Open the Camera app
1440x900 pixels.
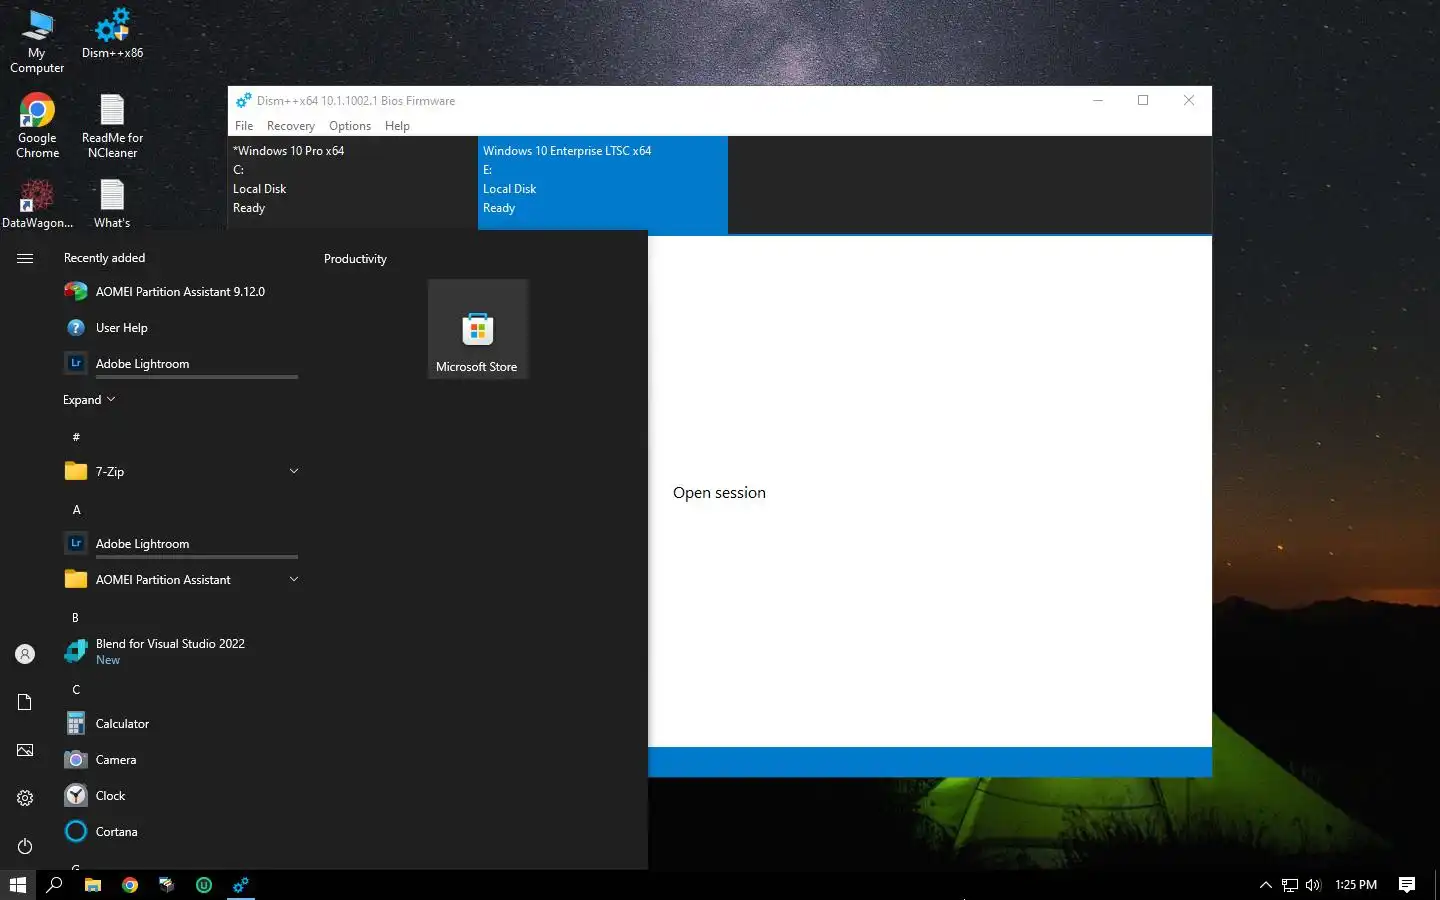click(180, 760)
